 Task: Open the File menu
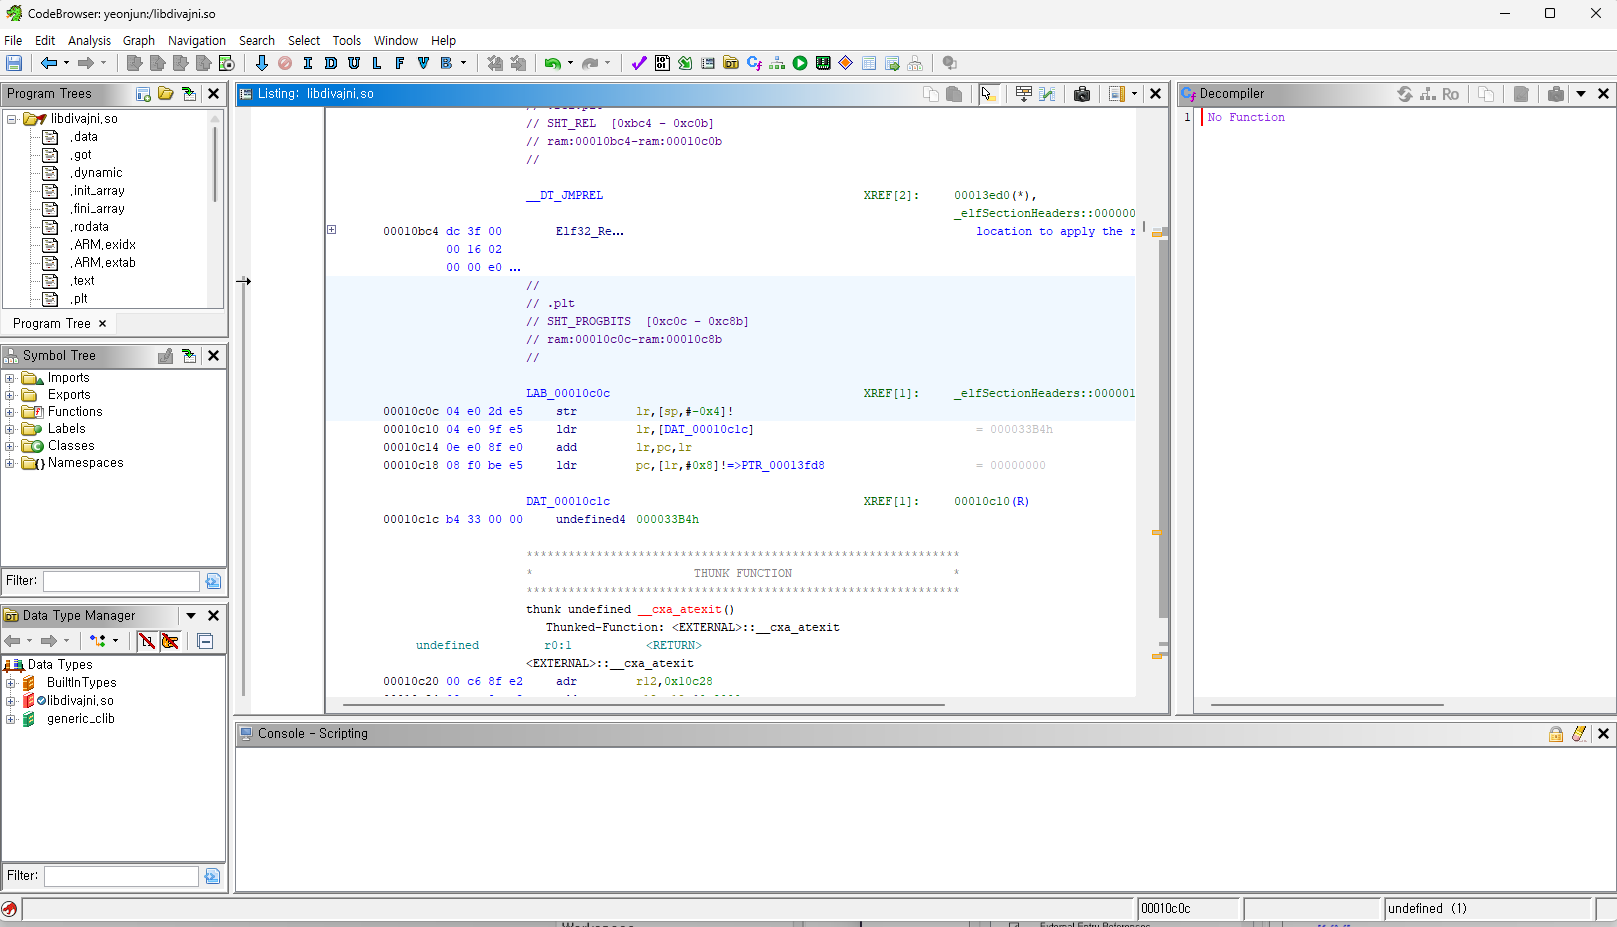click(x=13, y=40)
